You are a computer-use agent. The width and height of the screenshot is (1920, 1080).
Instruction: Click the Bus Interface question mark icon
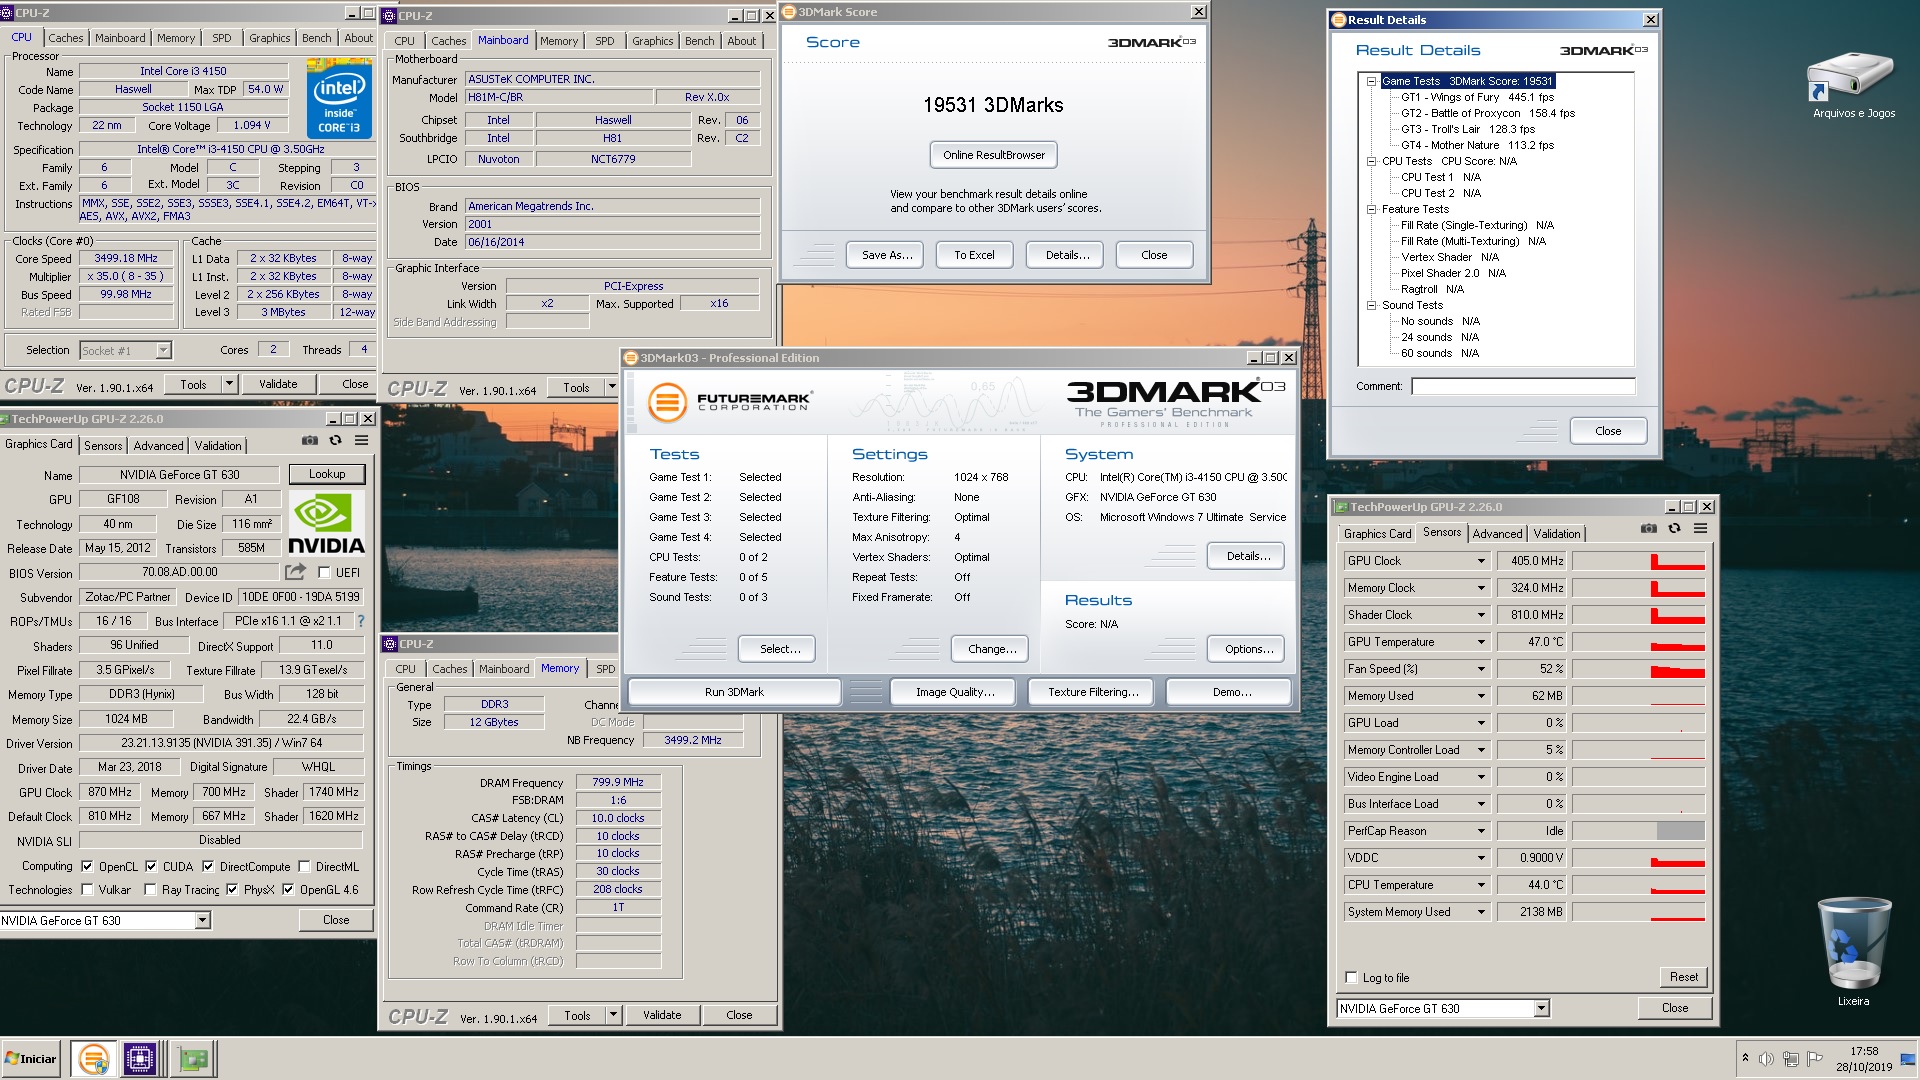(361, 621)
